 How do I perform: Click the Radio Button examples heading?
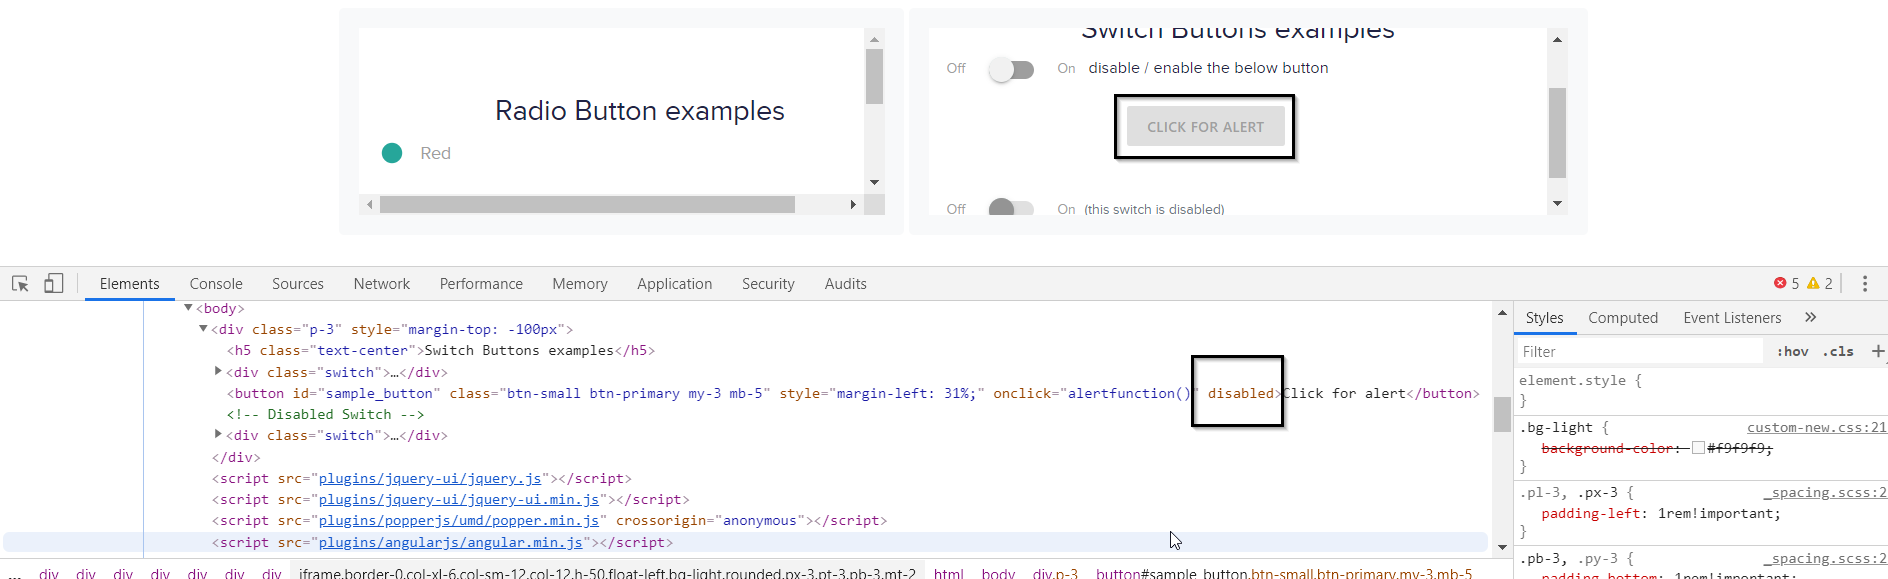pyautogui.click(x=639, y=111)
